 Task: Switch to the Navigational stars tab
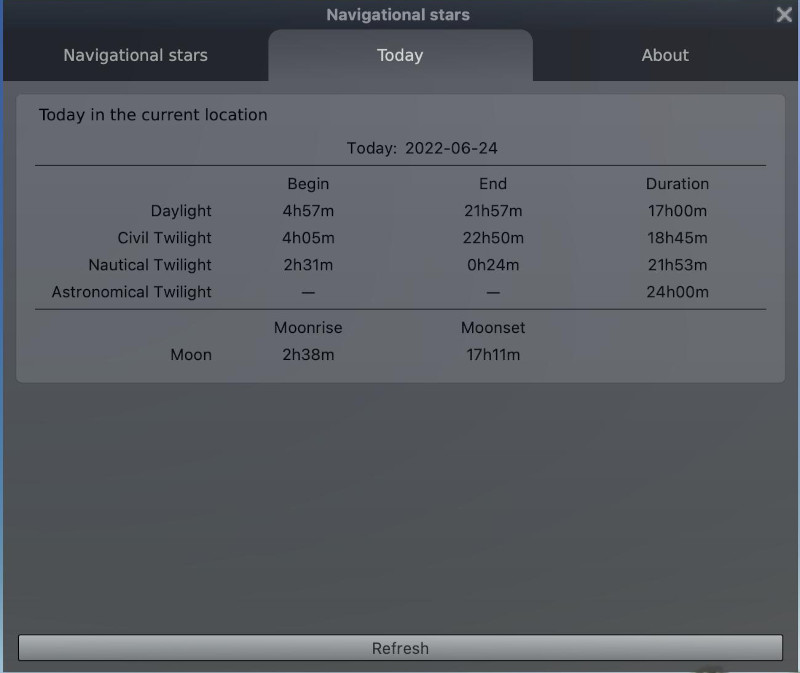(135, 55)
